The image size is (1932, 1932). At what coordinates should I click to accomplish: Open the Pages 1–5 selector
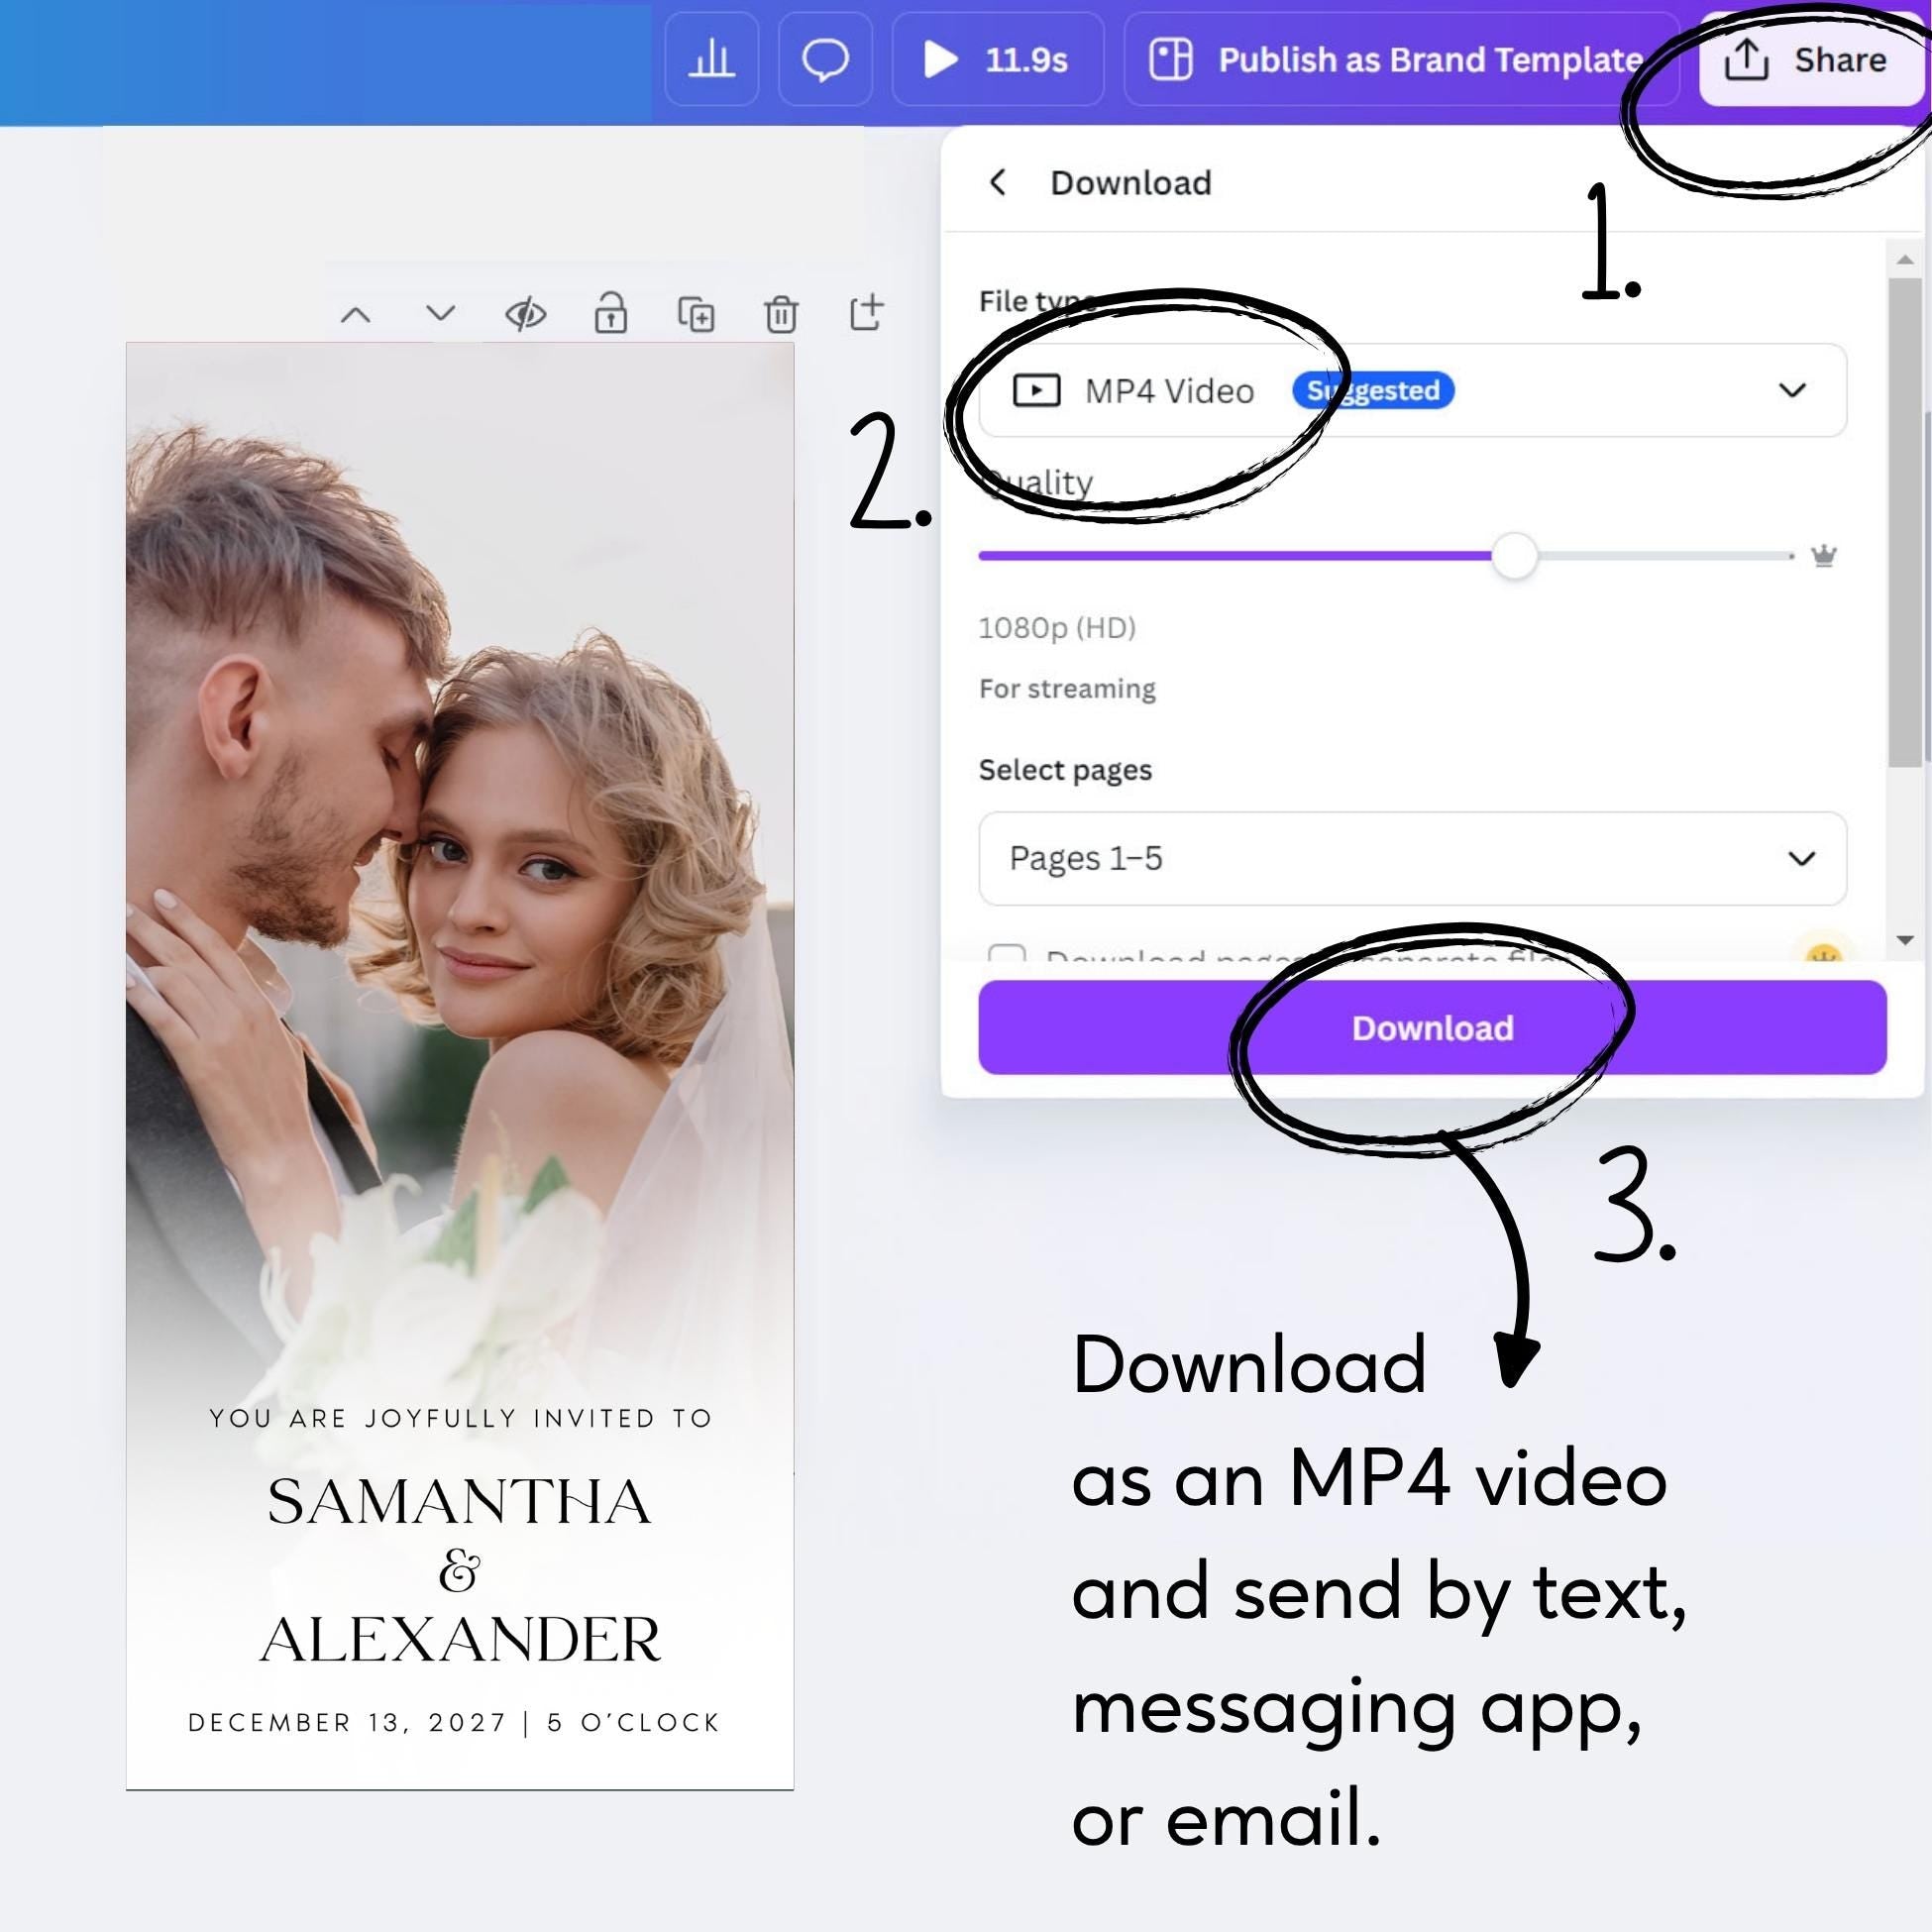[1410, 858]
